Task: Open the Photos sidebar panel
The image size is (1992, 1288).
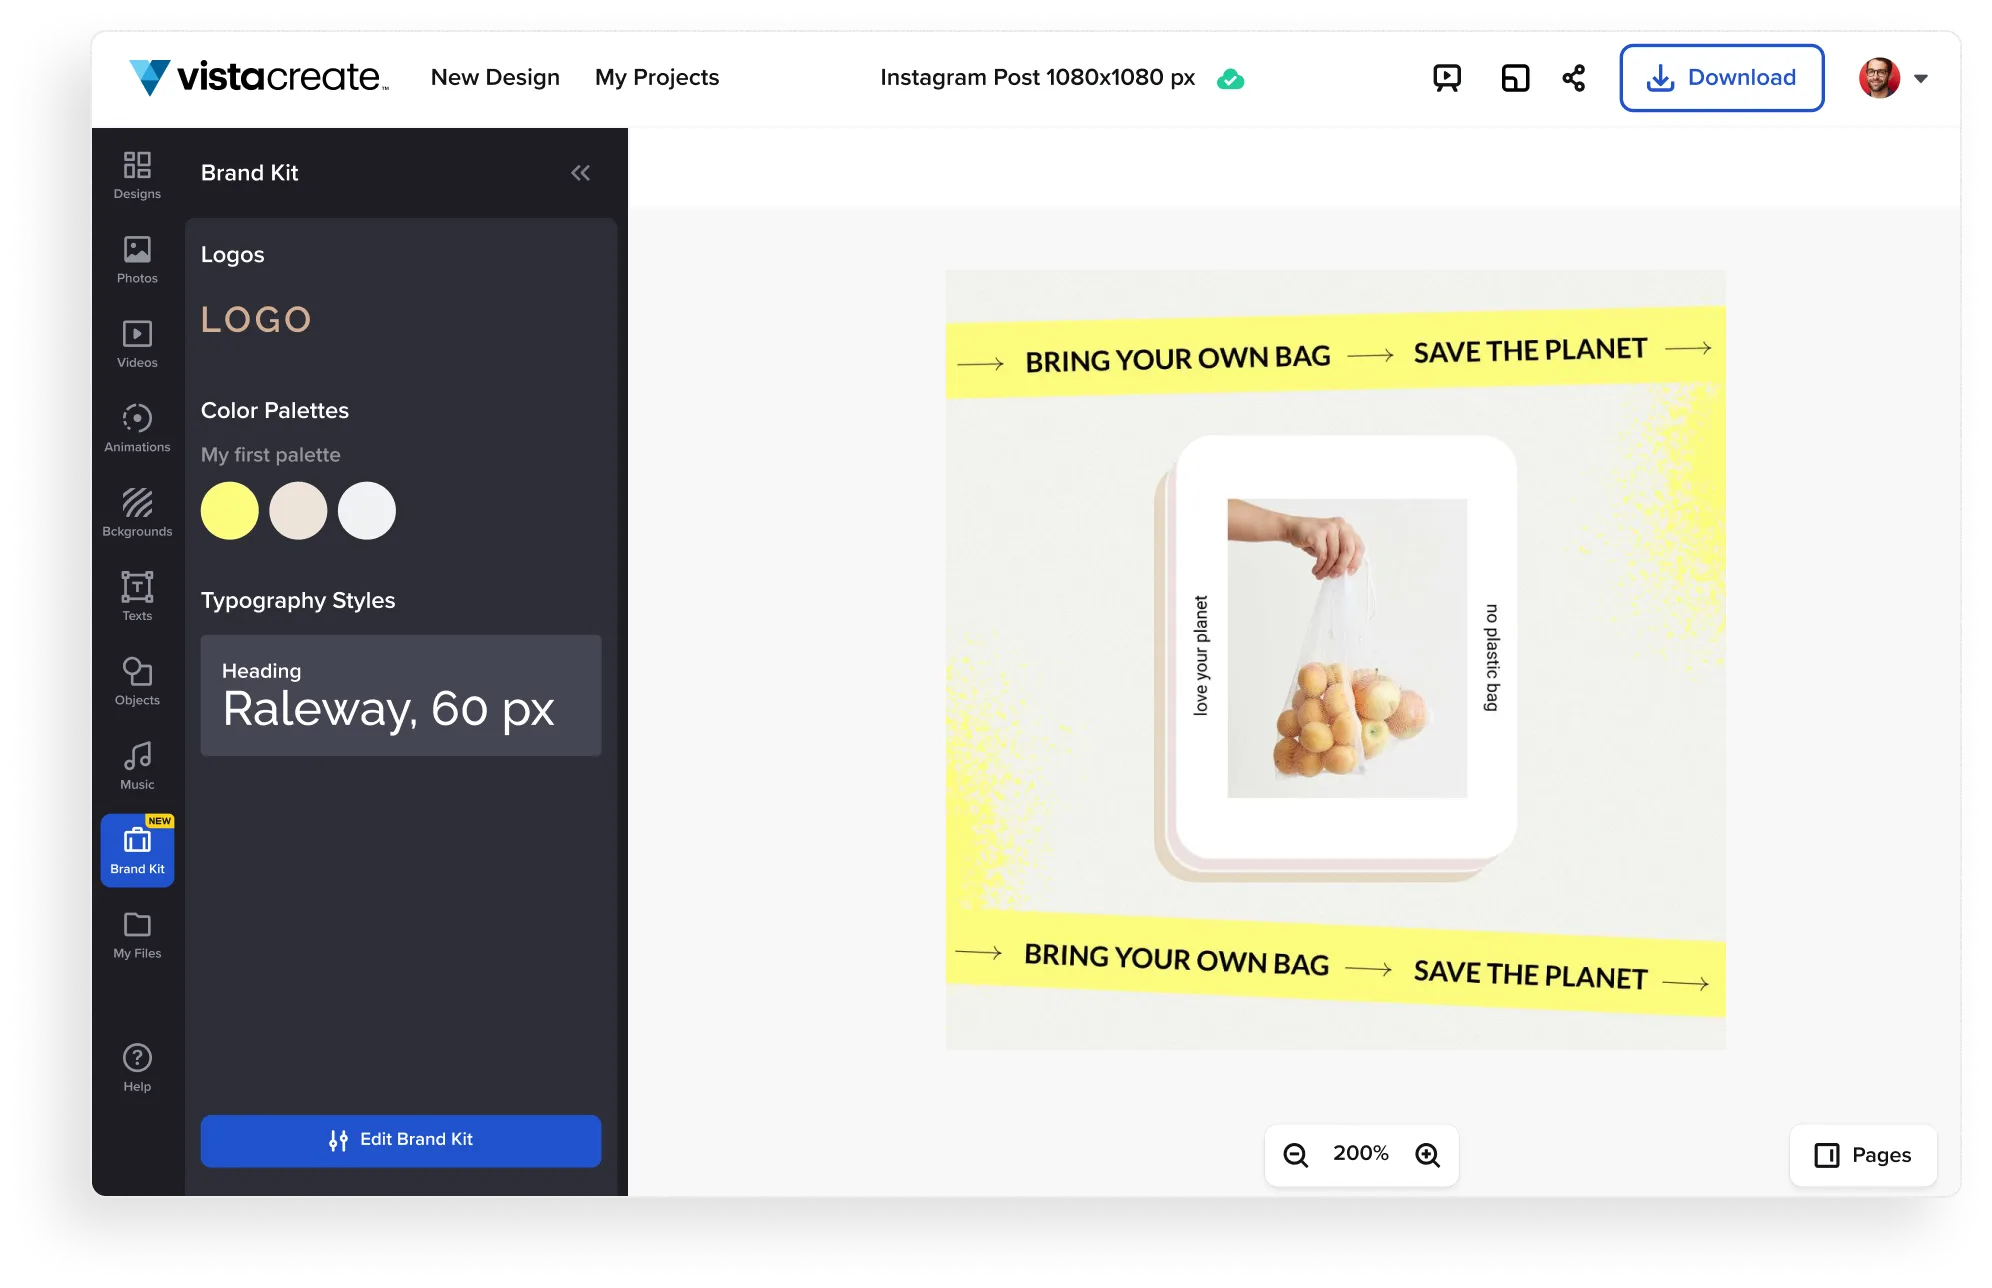Action: 137,259
